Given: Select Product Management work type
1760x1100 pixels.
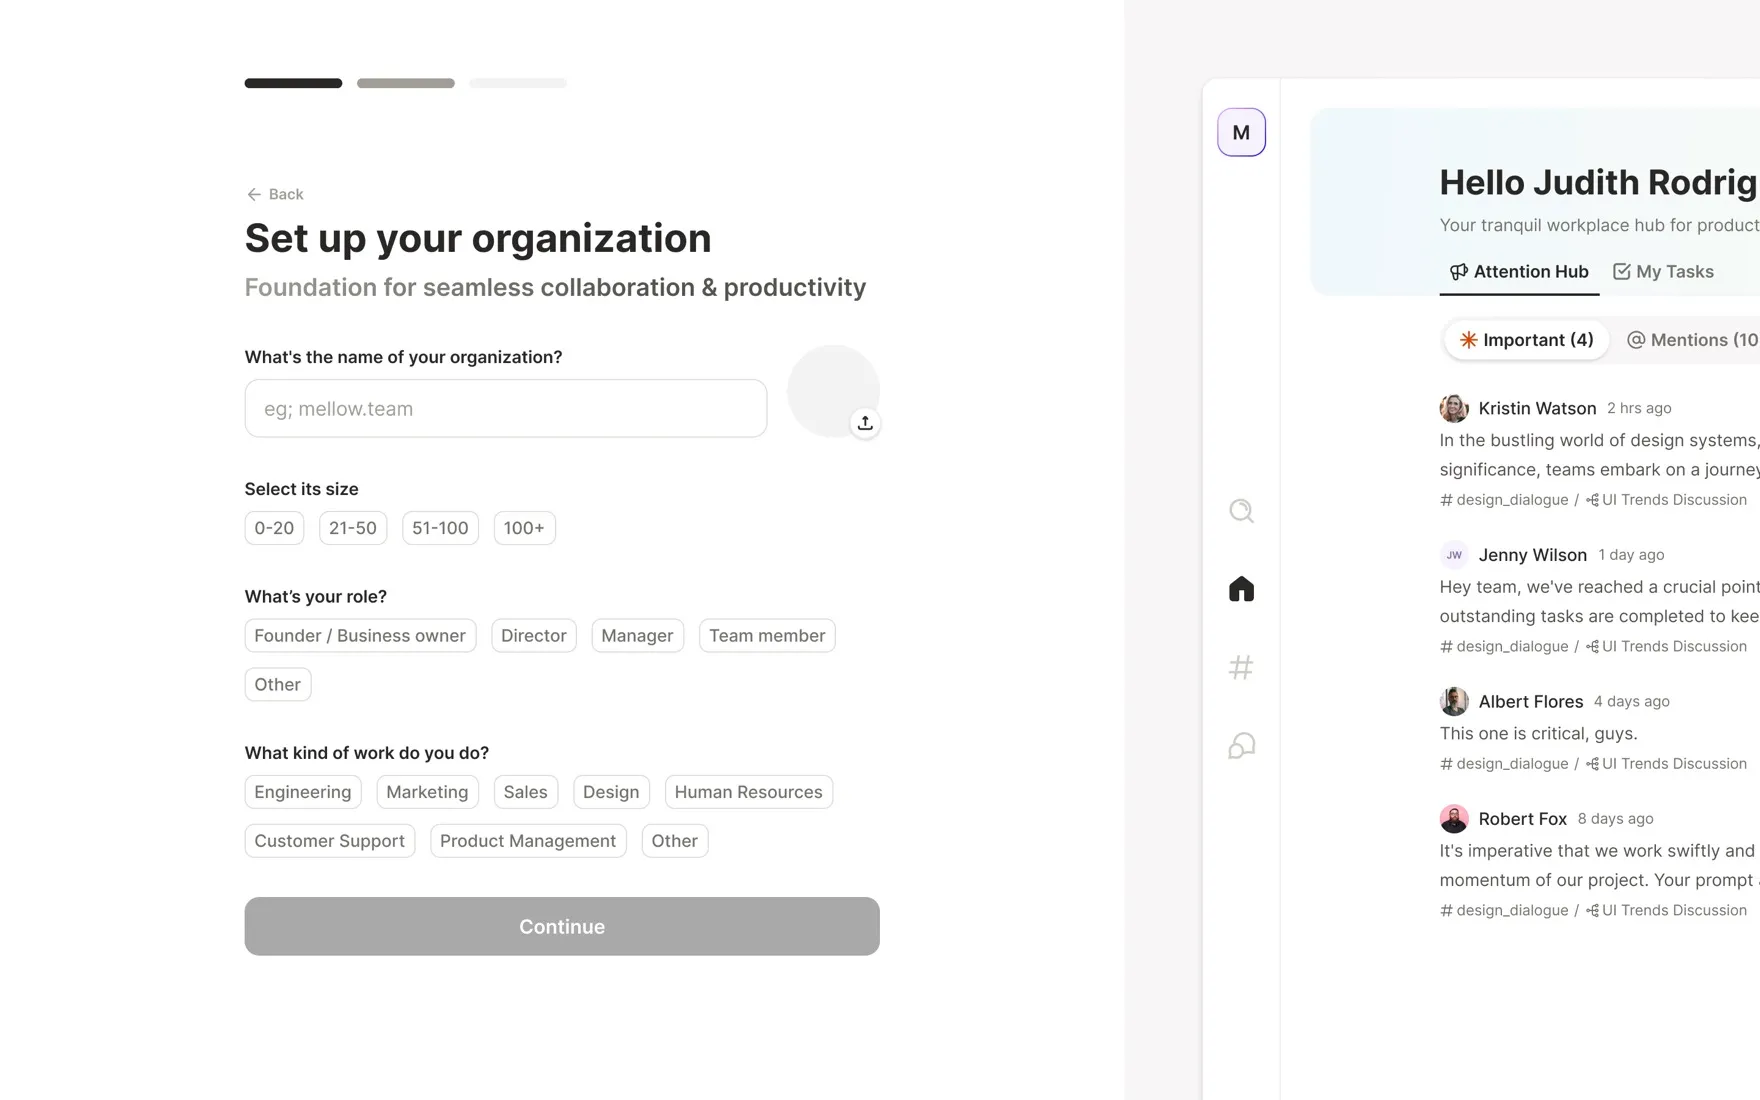Looking at the screenshot, I should (x=528, y=841).
